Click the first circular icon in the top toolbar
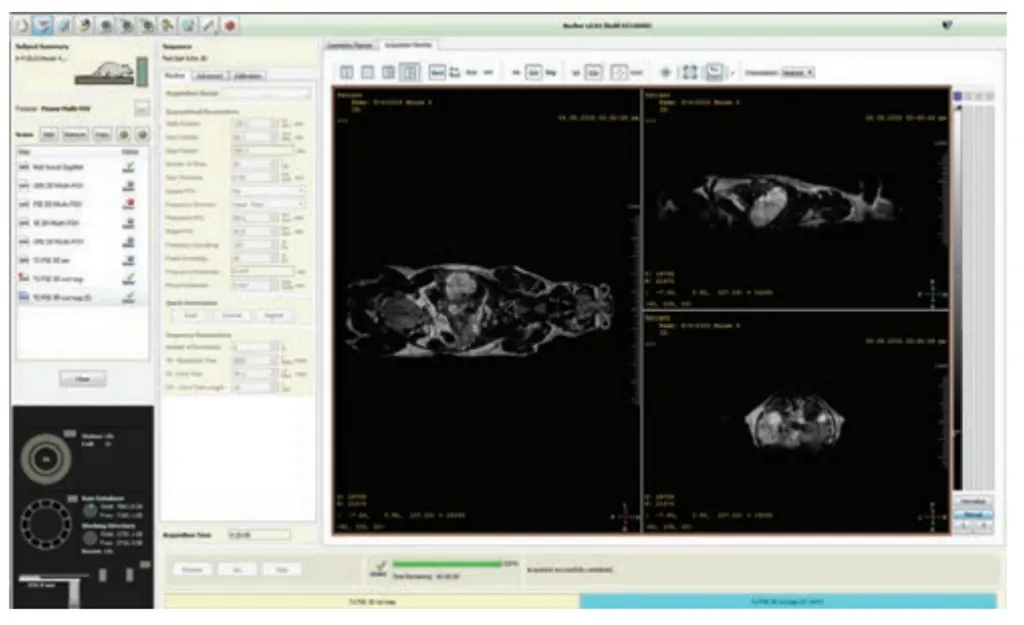The width and height of the screenshot is (1024, 625). [22, 25]
